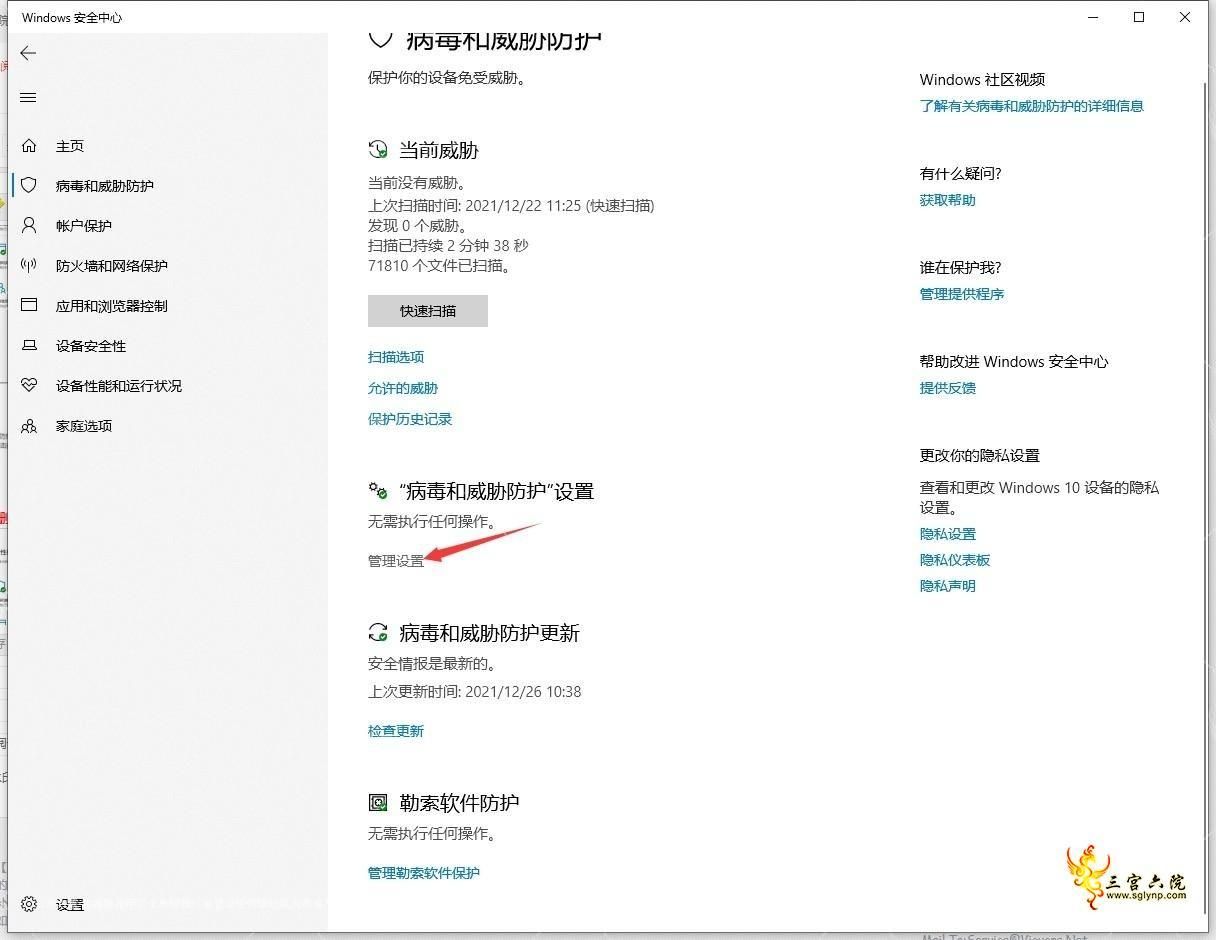The height and width of the screenshot is (940, 1216).
Task: Click the heart icon for device performance
Action: [x=29, y=385]
